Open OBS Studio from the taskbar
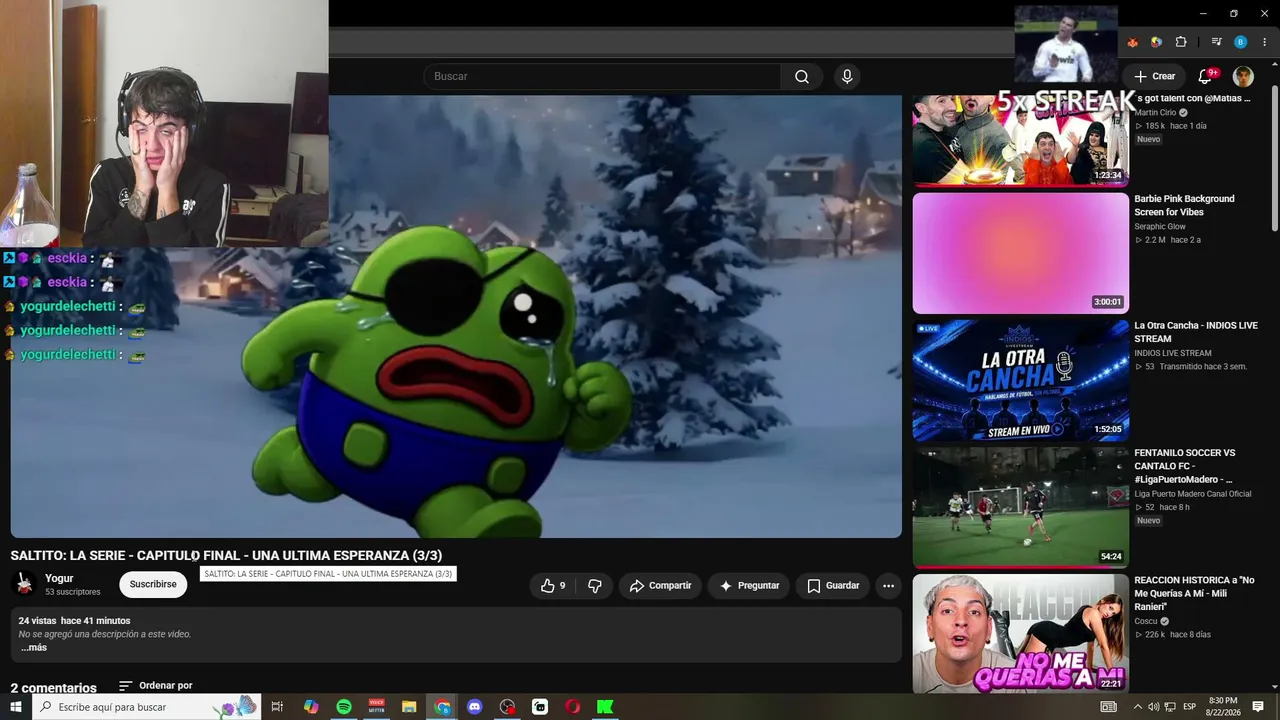 click(x=508, y=707)
